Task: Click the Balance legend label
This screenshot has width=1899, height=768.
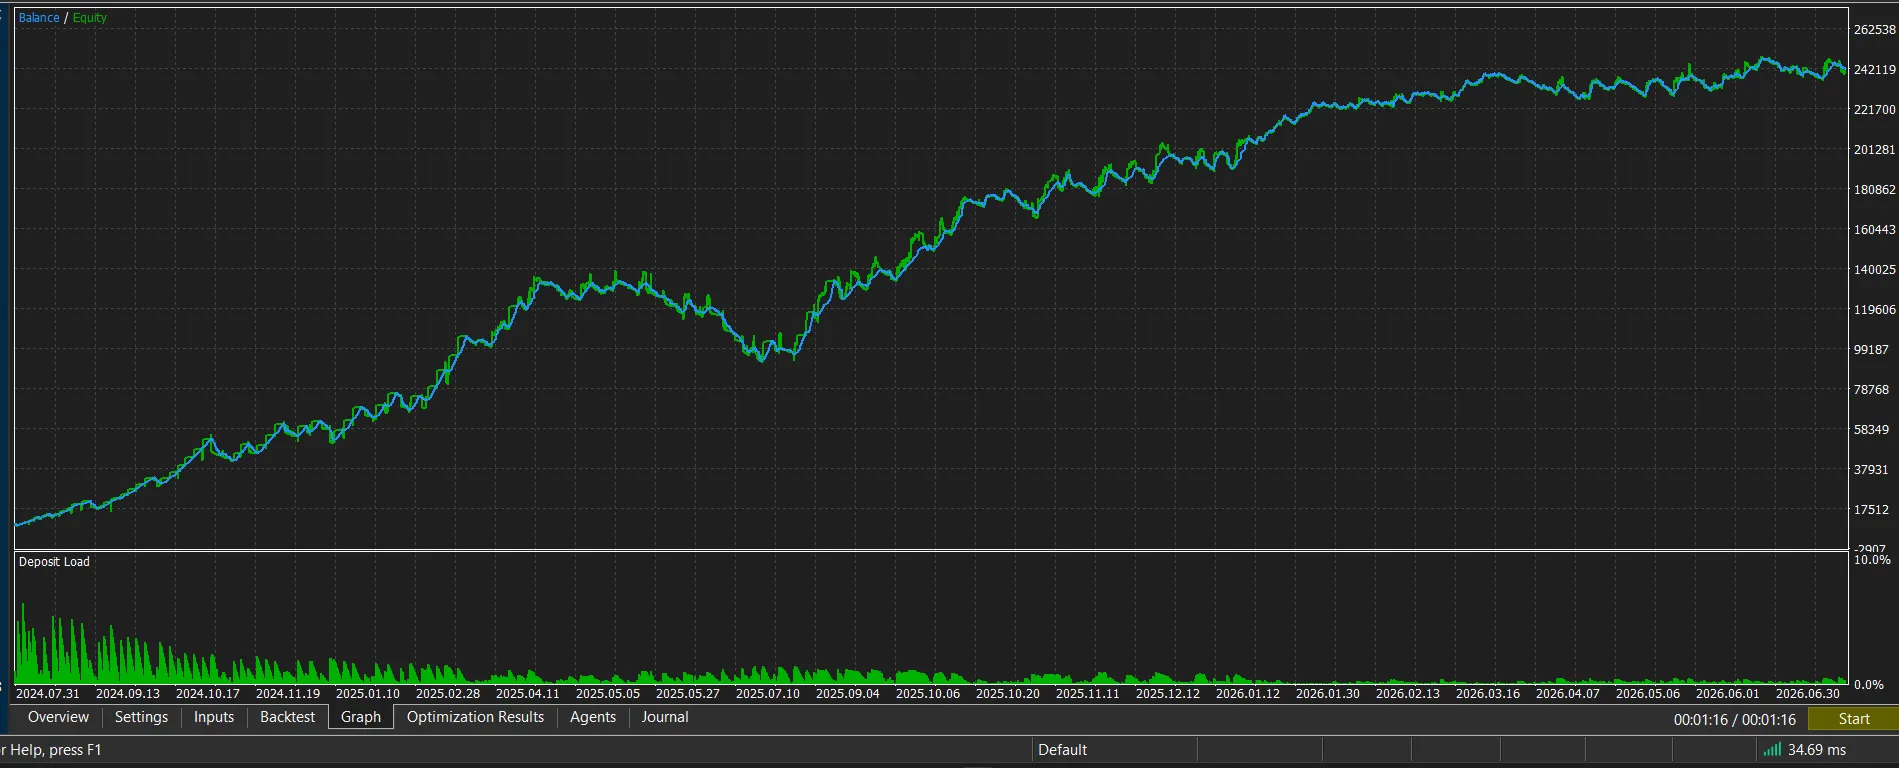Action: pos(39,18)
